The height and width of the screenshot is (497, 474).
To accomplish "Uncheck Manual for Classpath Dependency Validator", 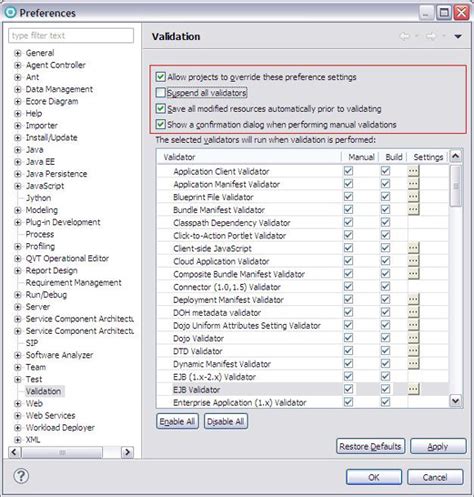I will (348, 222).
